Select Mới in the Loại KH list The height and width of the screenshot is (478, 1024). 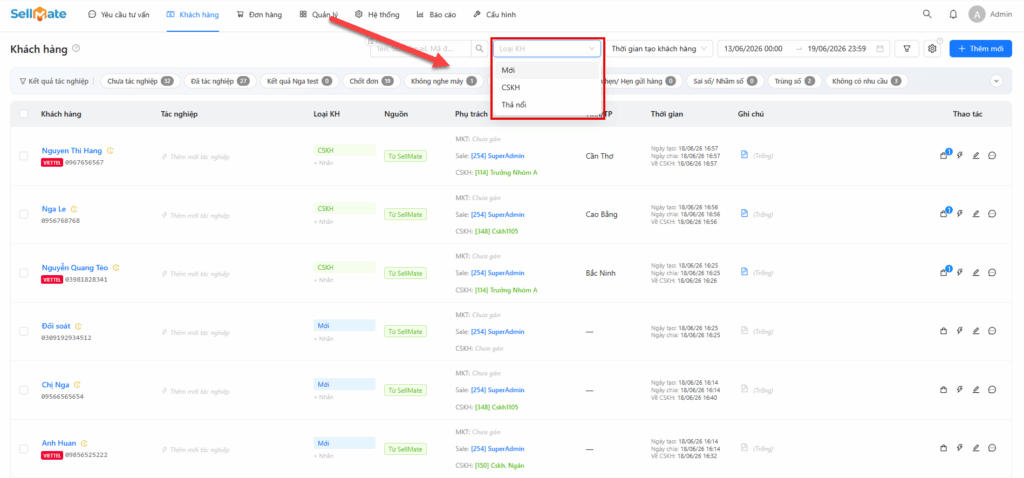tap(547, 70)
